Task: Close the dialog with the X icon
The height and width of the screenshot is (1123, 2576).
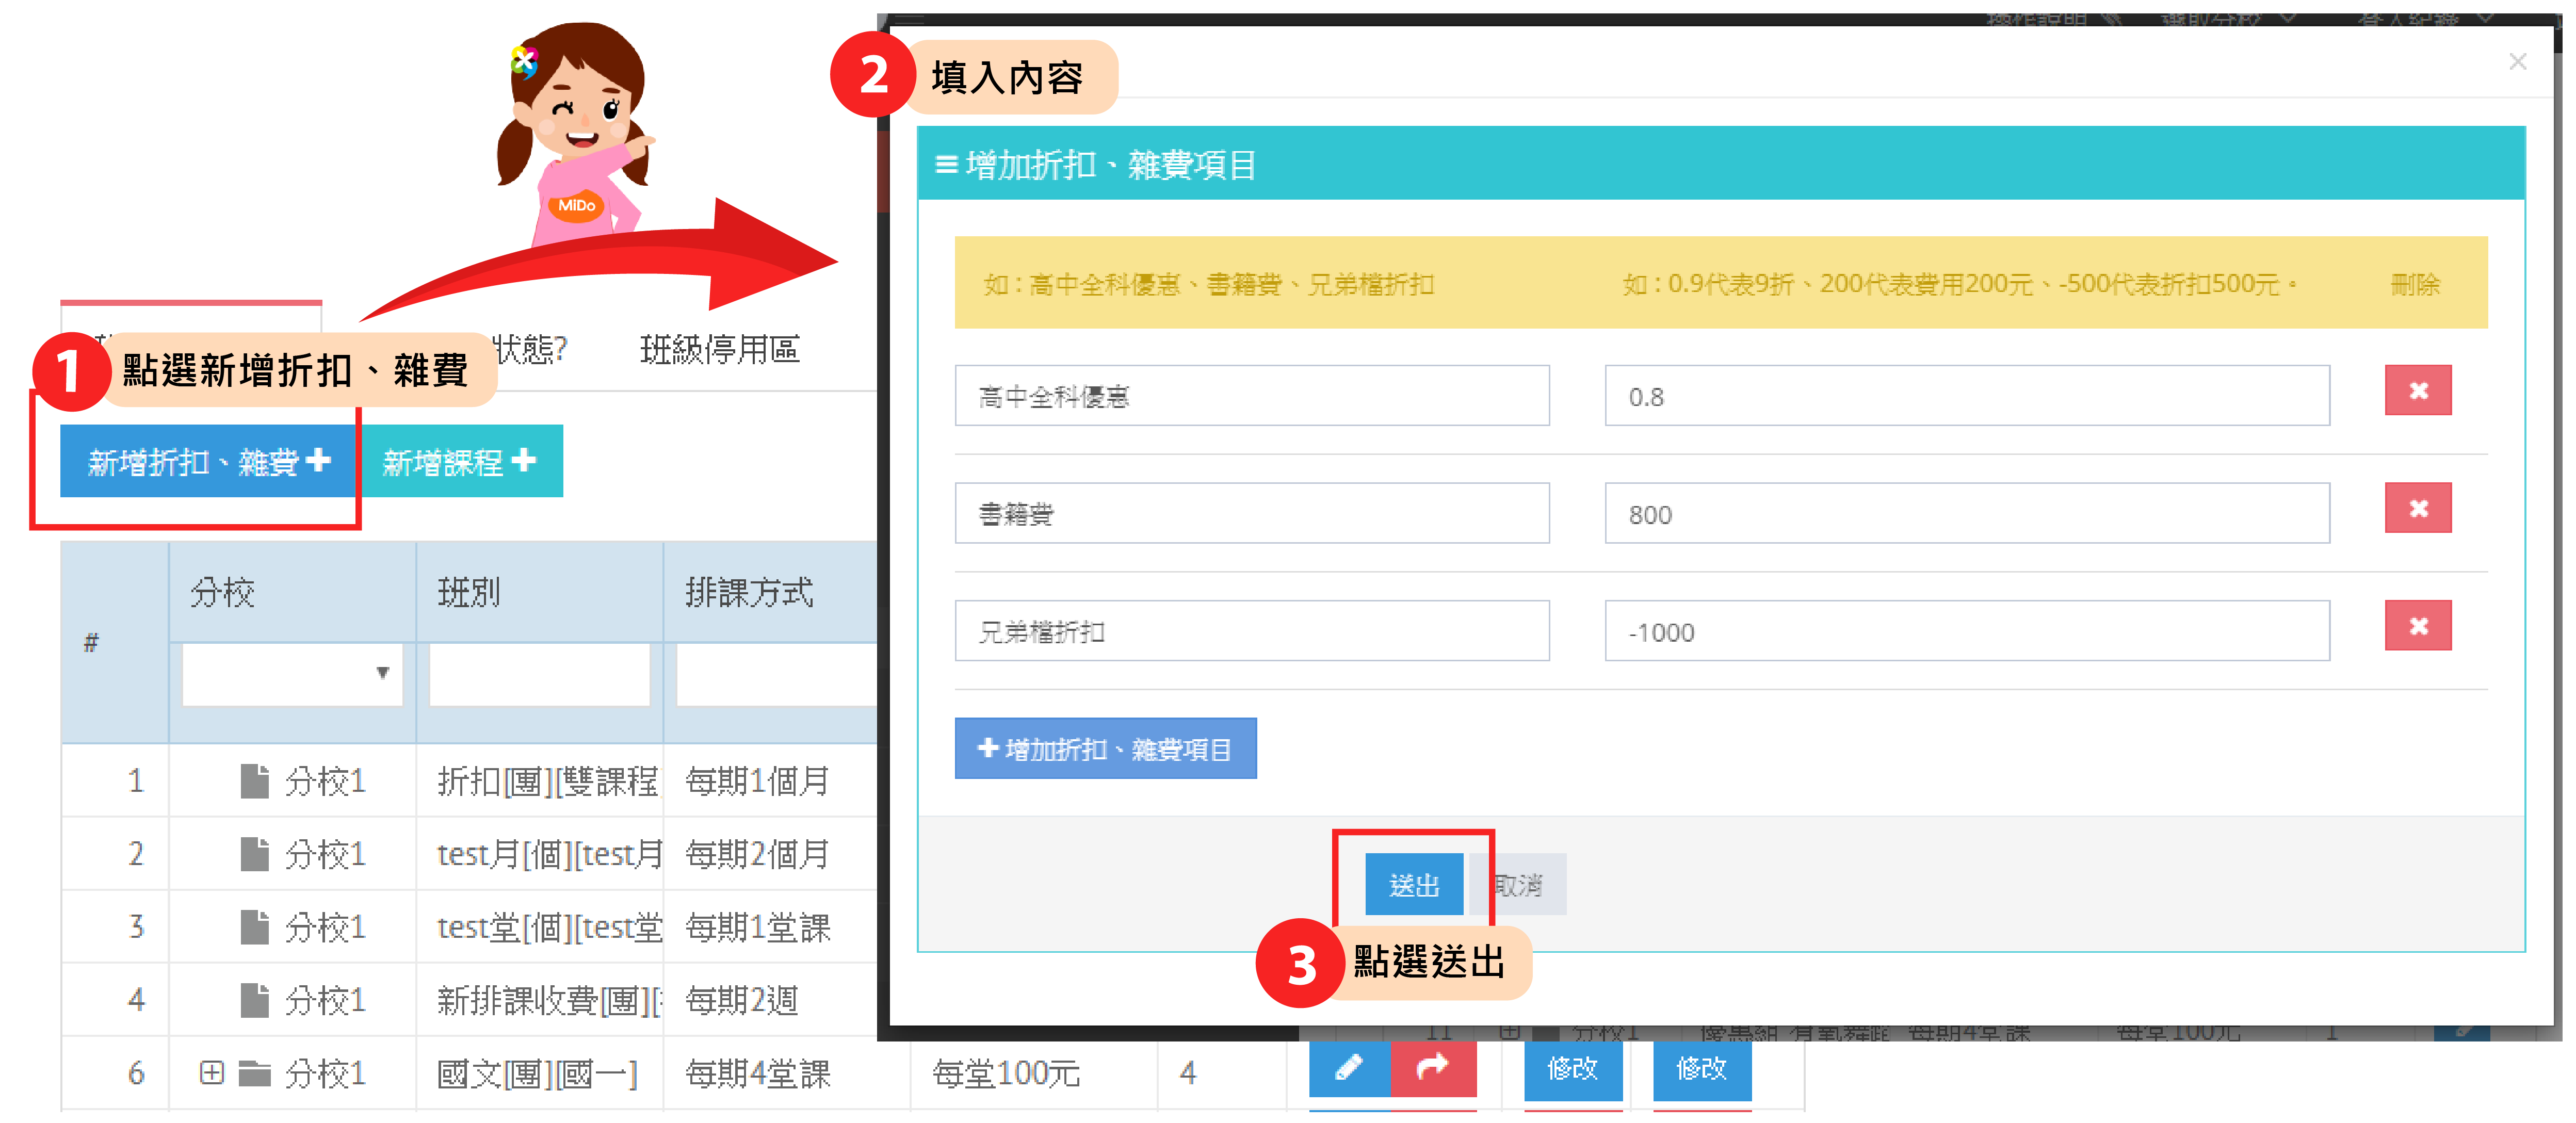Action: tap(2517, 62)
